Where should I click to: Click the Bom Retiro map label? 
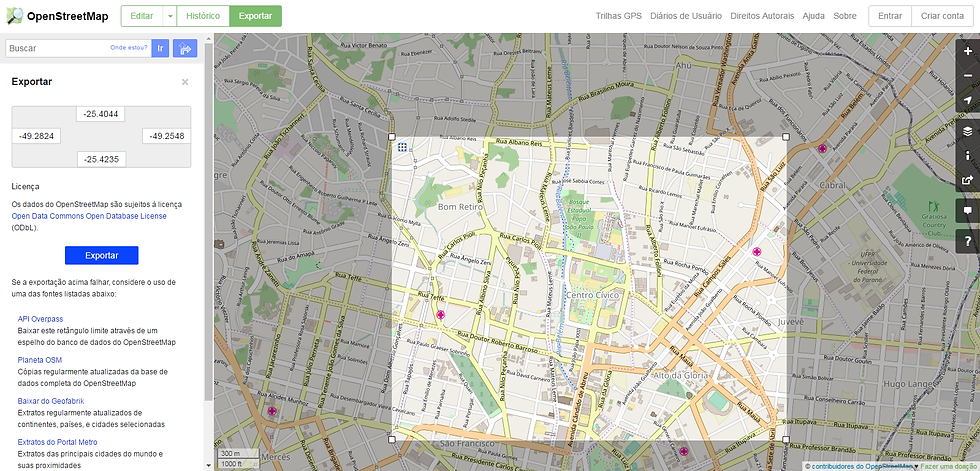459,206
